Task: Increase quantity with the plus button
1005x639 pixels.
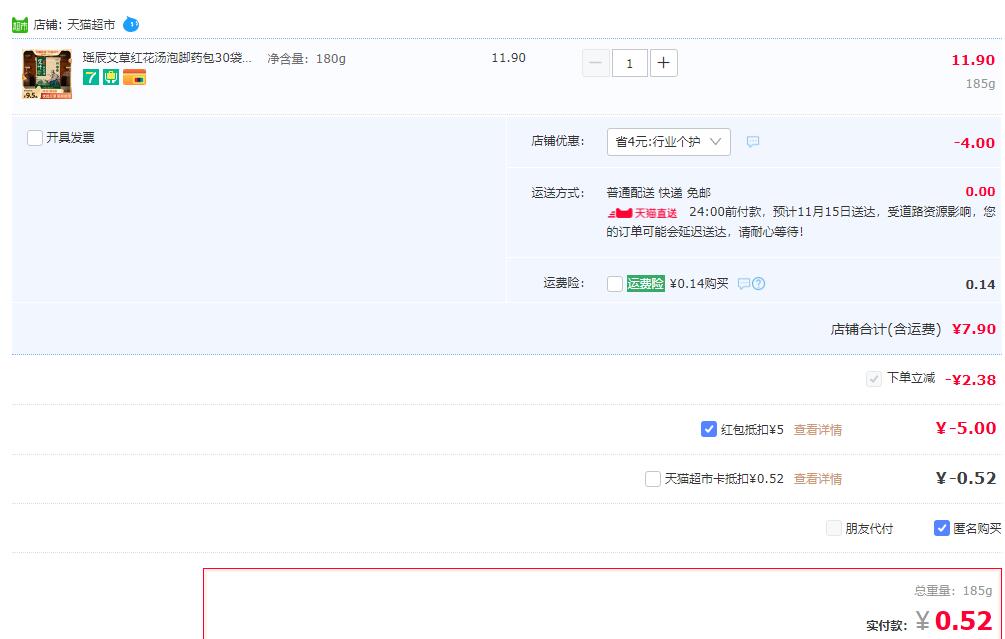Action: (x=664, y=64)
